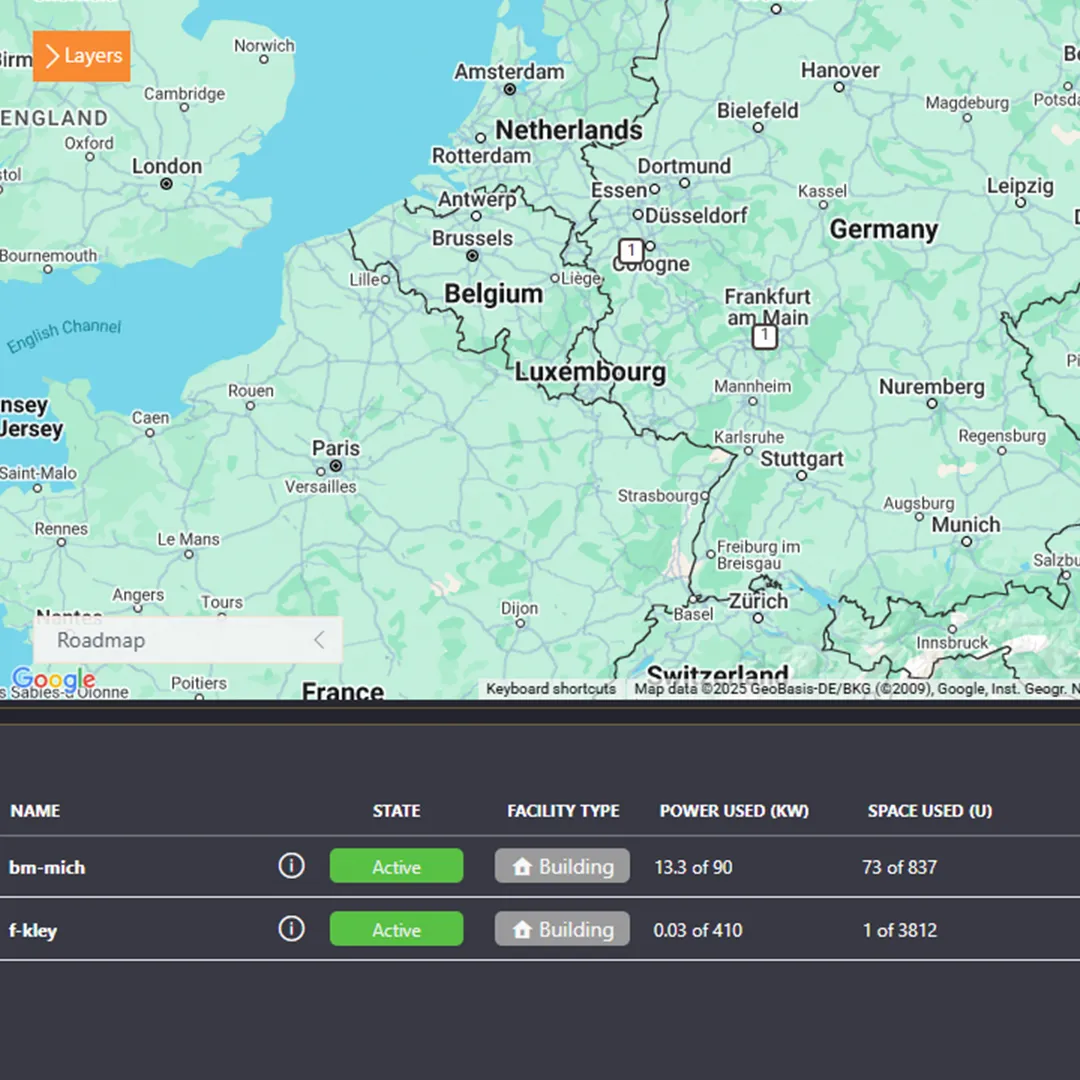Viewport: 1080px width, 1080px height.
Task: Click the Luxembourg country label on map
Action: (590, 372)
